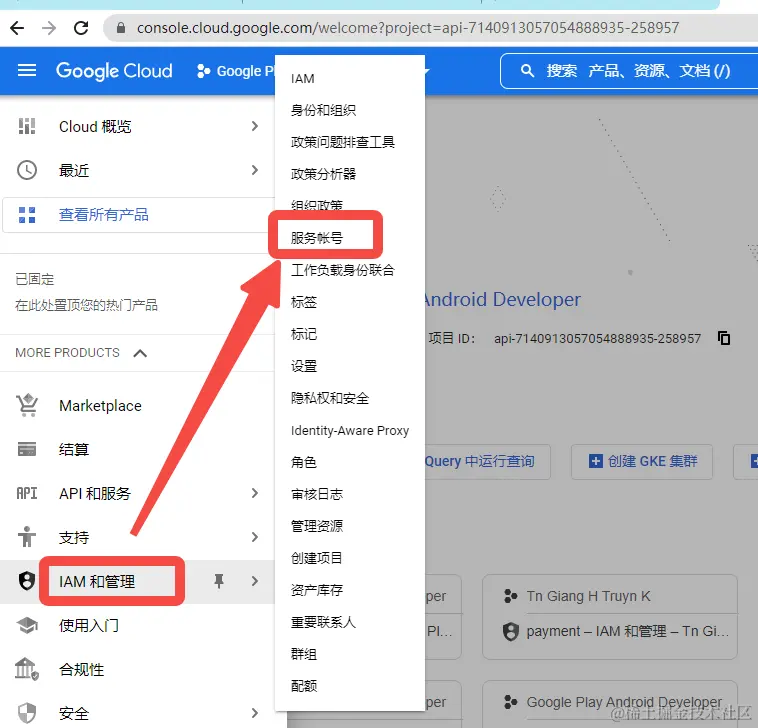Click the 支持 person icon

click(x=27, y=537)
